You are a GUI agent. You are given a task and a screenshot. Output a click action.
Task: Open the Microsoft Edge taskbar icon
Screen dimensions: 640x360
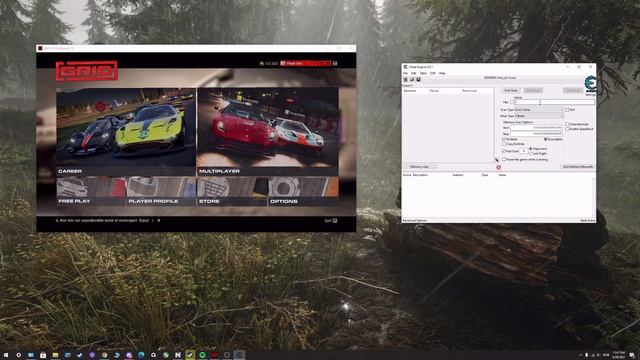[x=141, y=355]
